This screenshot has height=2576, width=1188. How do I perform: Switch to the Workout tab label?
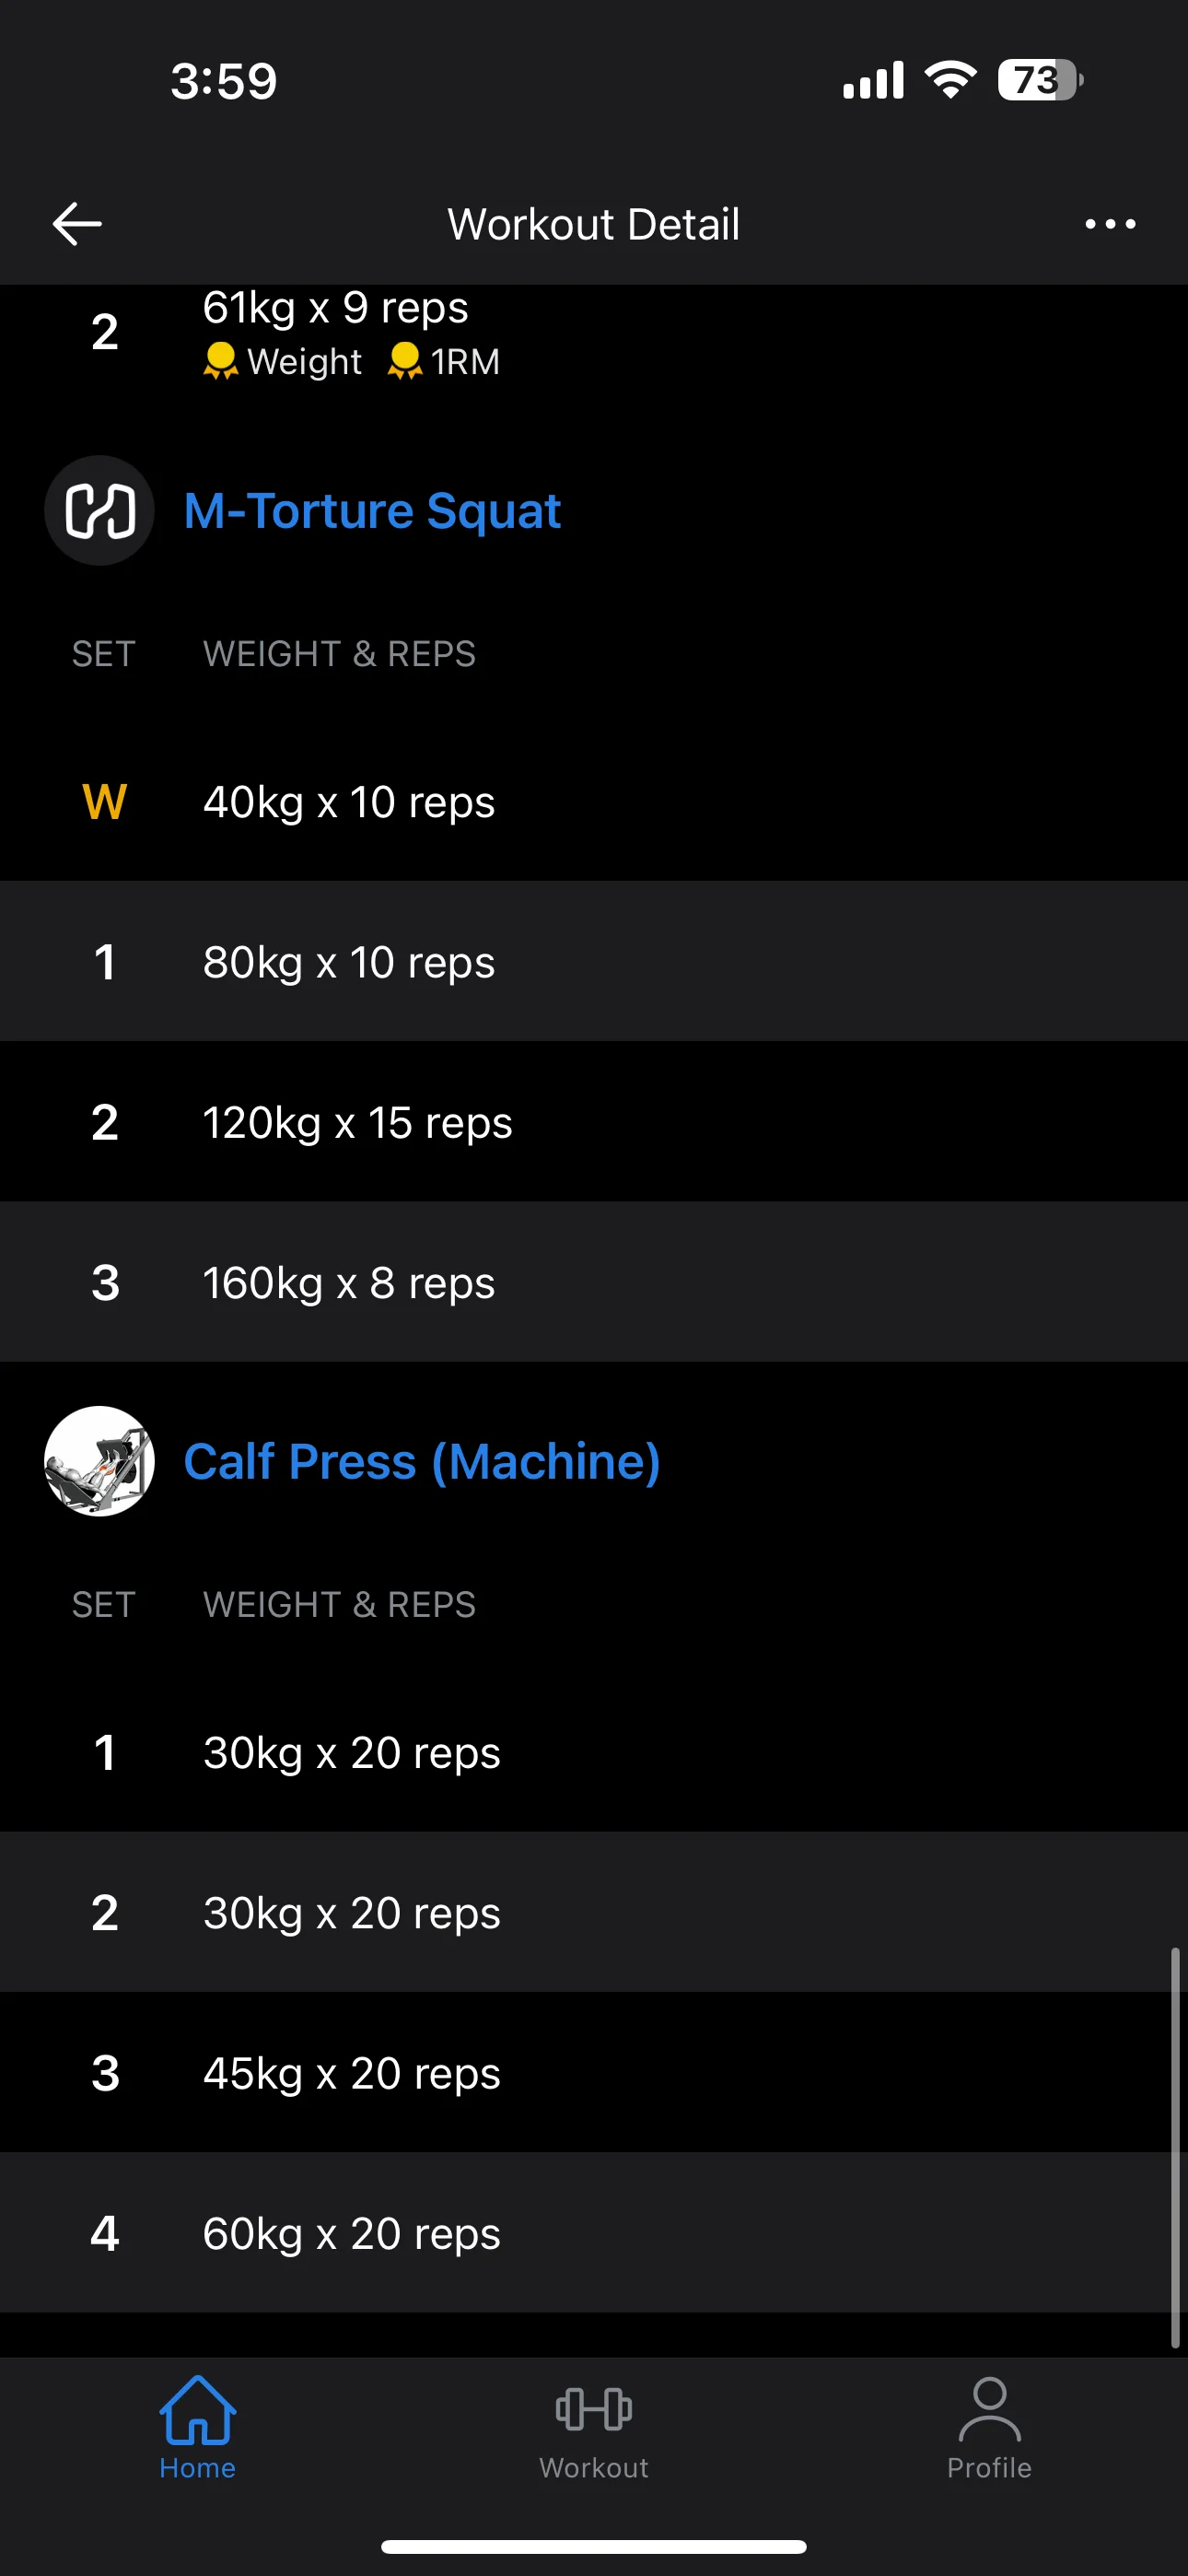coord(594,2468)
